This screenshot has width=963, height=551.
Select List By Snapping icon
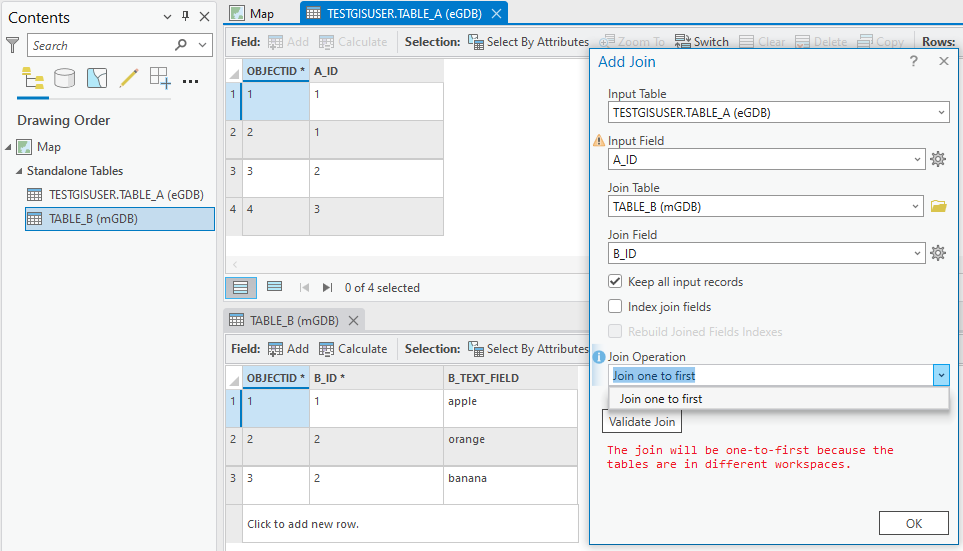coord(160,79)
